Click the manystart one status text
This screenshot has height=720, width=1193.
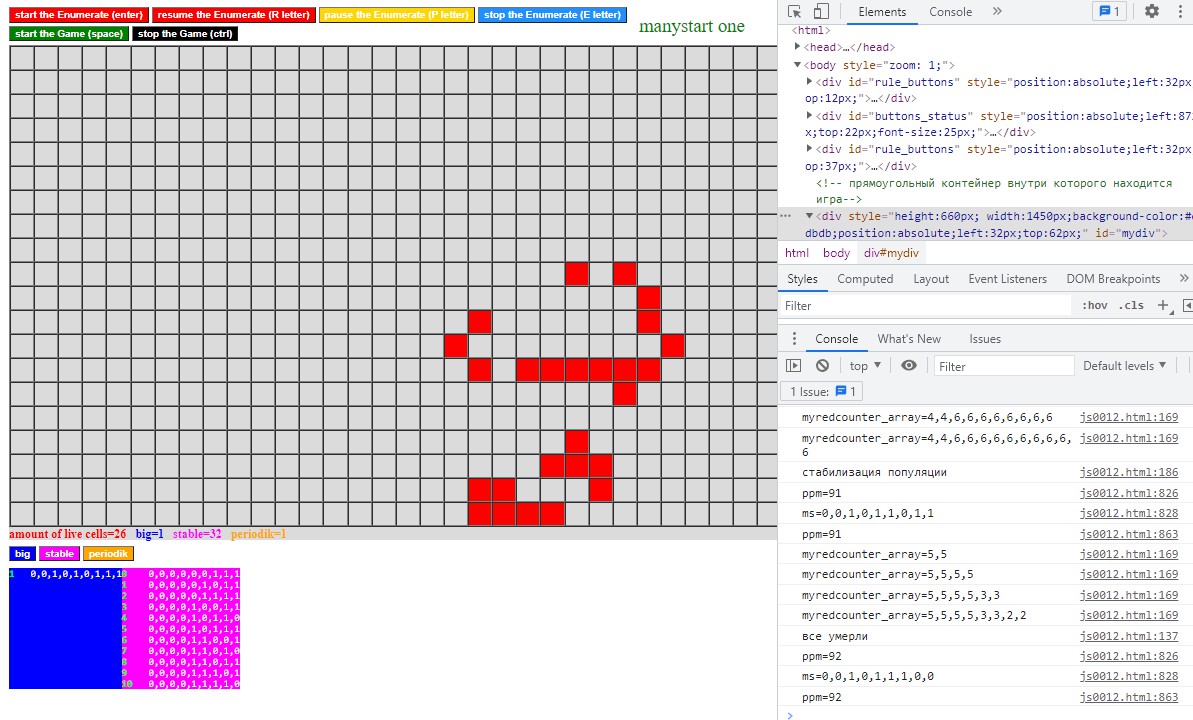pos(692,27)
